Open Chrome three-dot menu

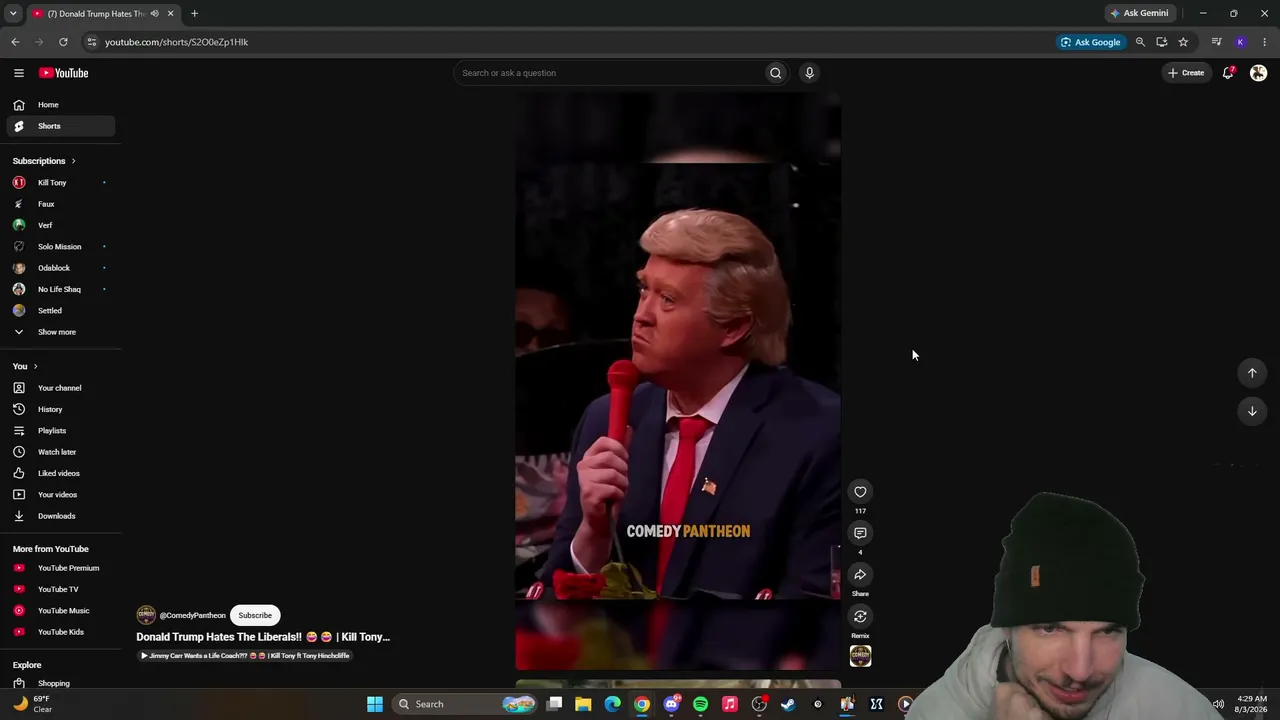click(1265, 42)
